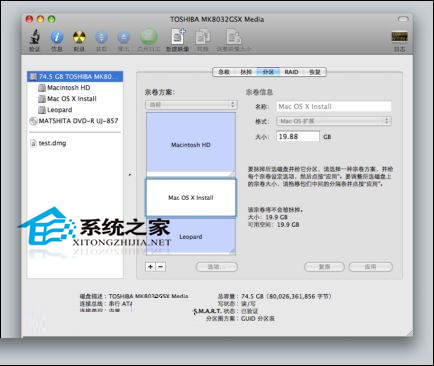
Task: Click the window resize grip corner
Action: pos(409,332)
